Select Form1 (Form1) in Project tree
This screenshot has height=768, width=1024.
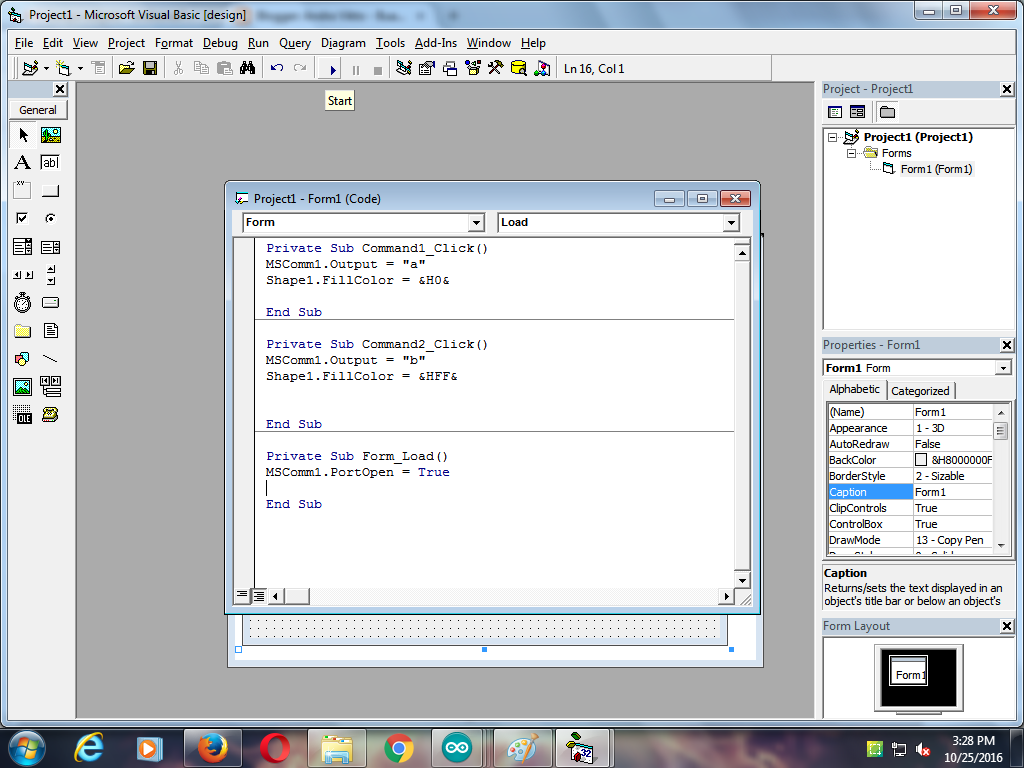click(936, 169)
